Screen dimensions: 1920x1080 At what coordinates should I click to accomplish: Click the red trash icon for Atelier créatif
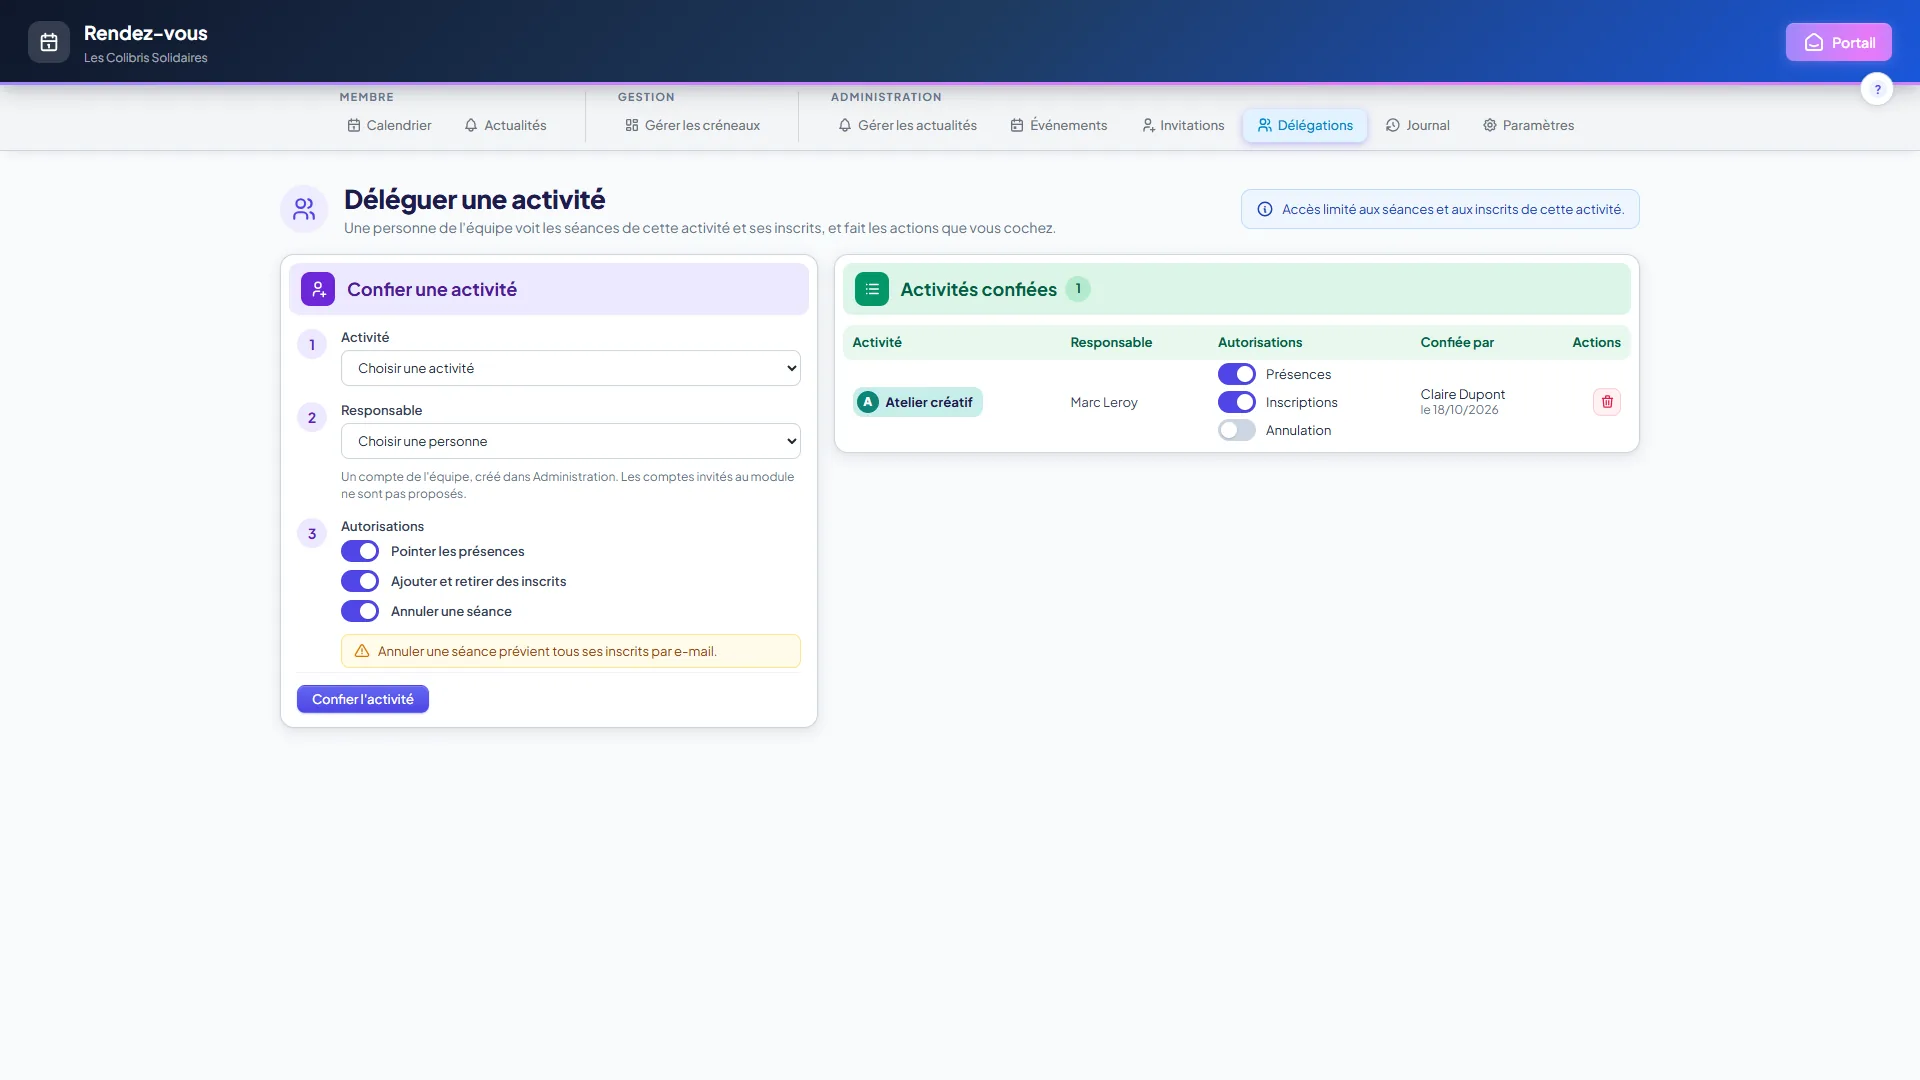1607,402
